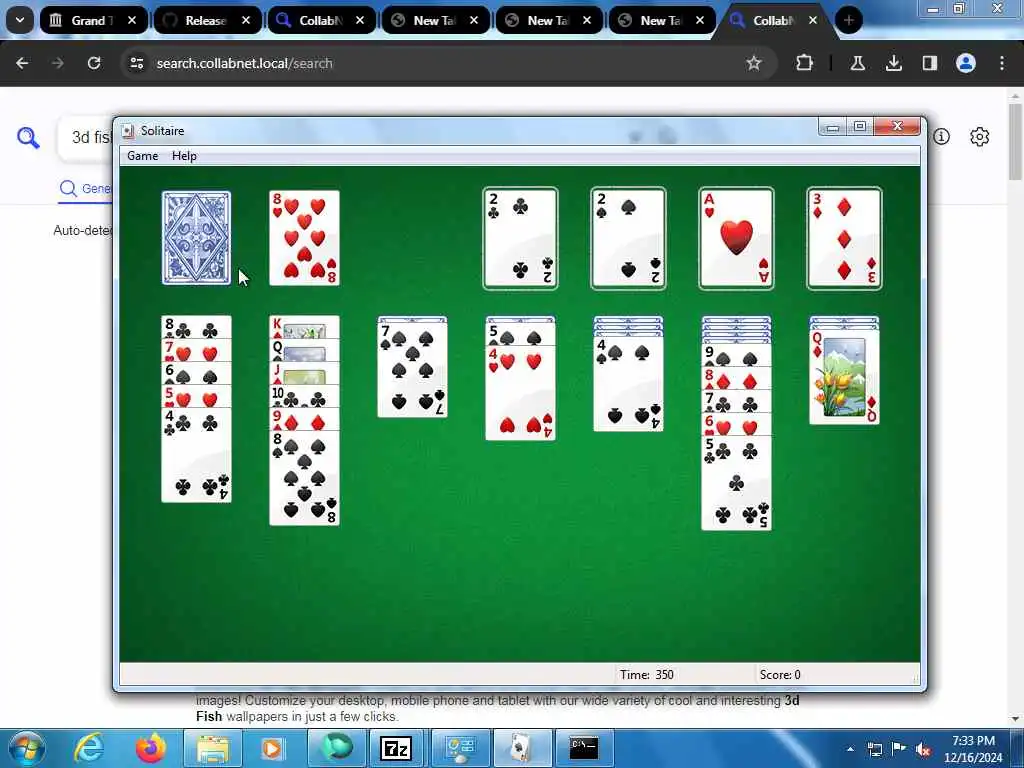Open search page settings gear
The height and width of the screenshot is (768, 1024).
pos(979,136)
